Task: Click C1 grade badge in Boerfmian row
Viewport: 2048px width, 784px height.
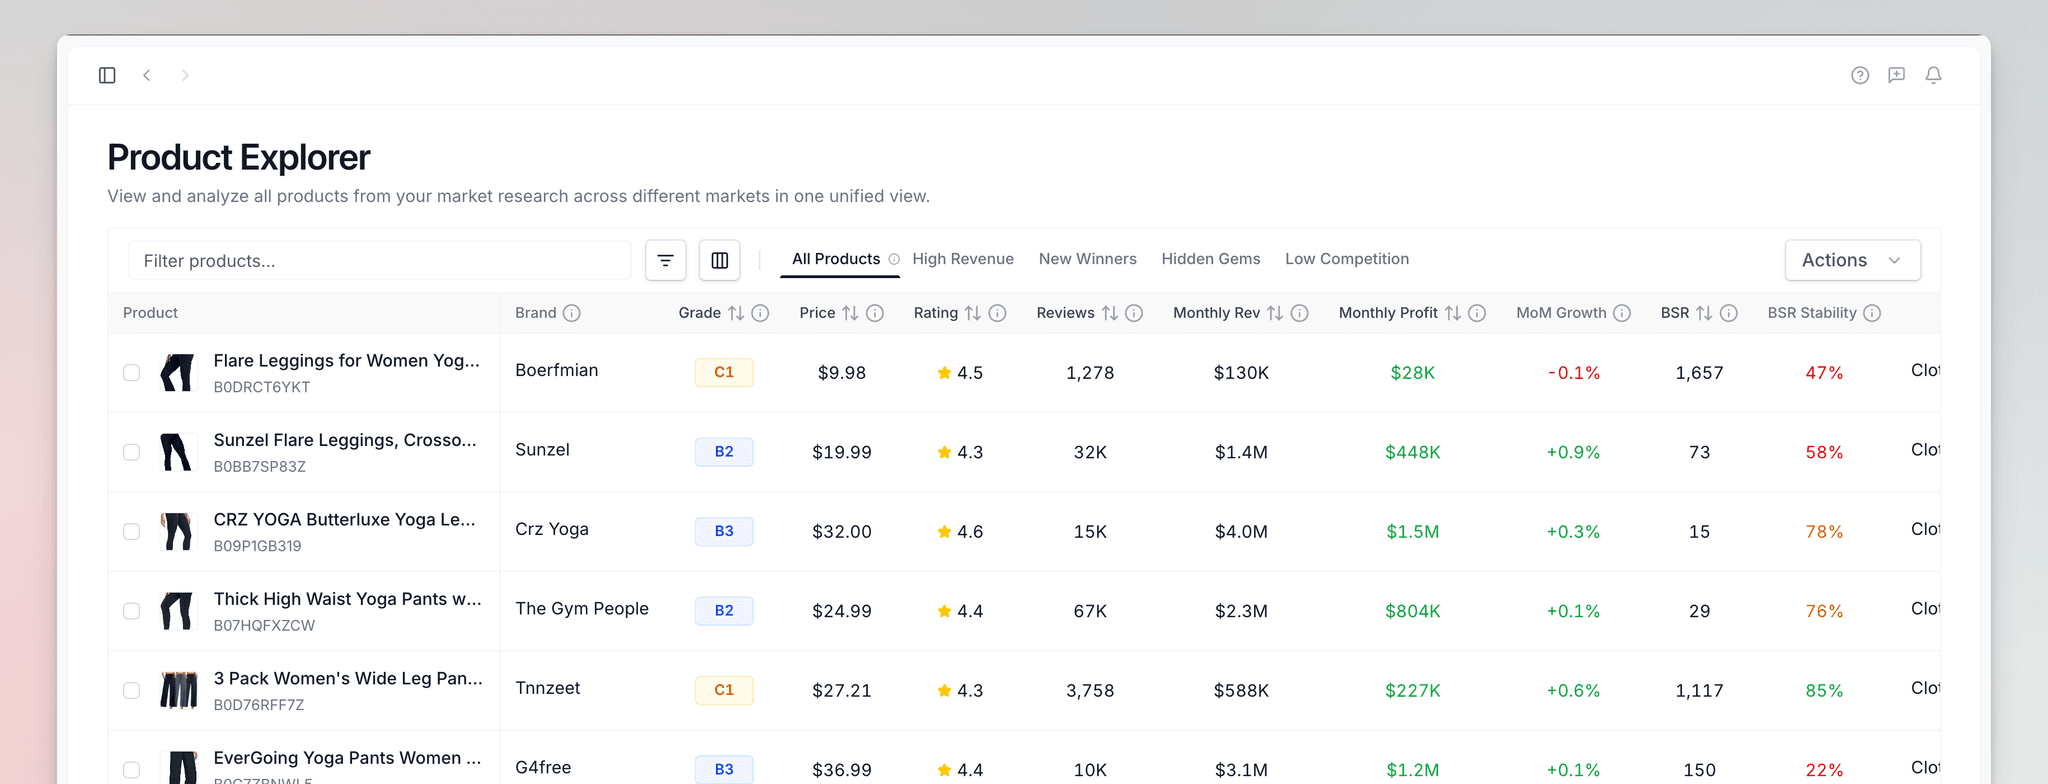Action: 724,372
